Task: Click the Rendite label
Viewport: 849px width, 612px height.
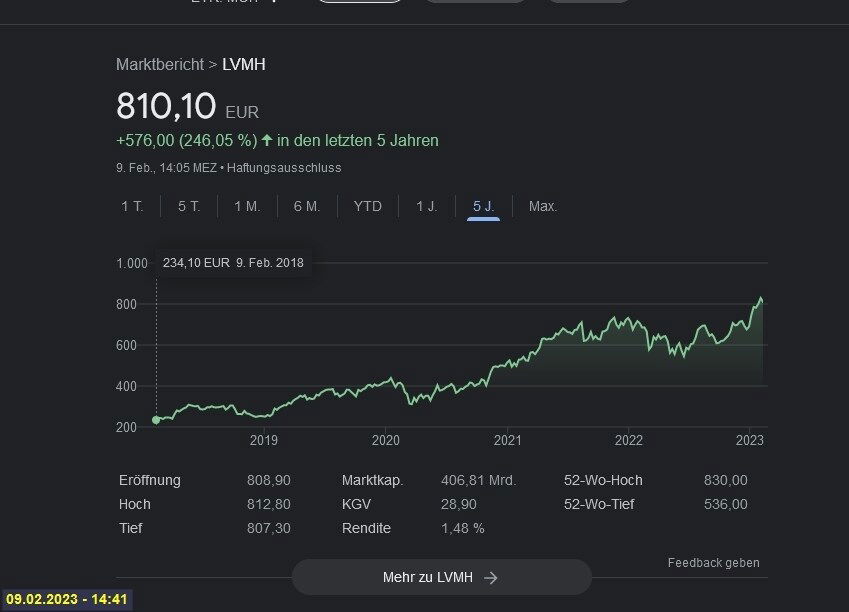Action: (x=366, y=528)
